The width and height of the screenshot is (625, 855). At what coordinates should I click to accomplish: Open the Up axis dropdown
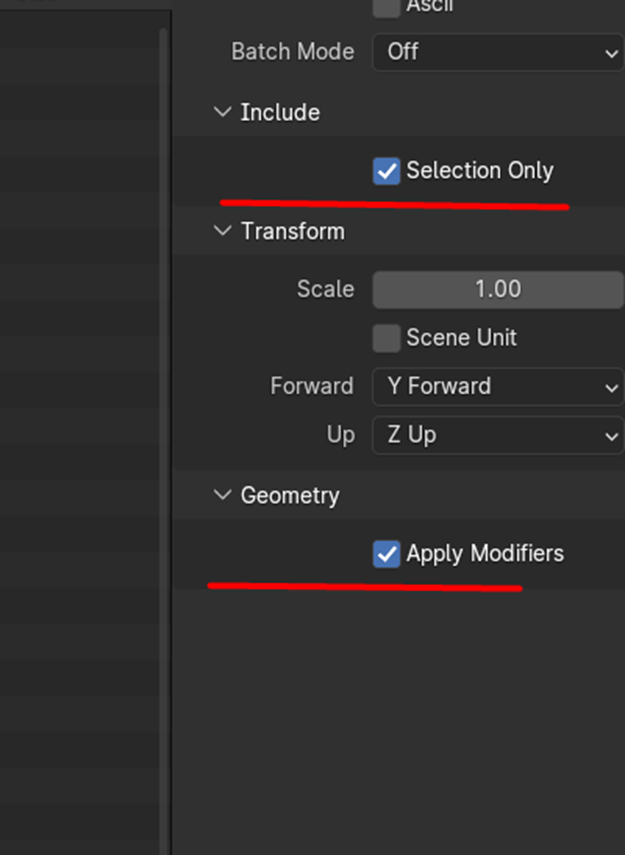pos(497,436)
